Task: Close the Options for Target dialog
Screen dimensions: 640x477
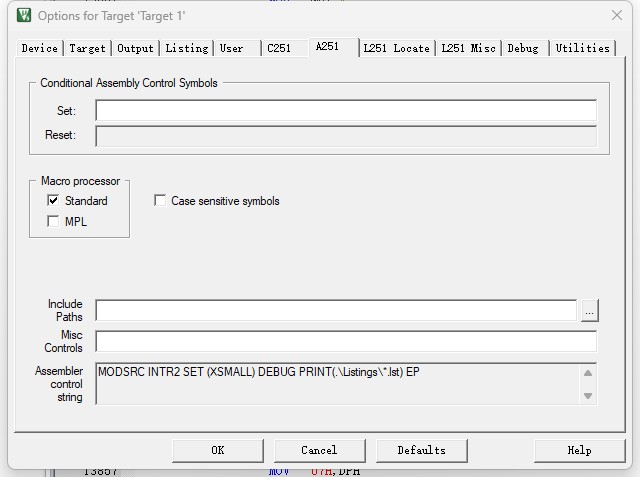Action: pyautogui.click(x=617, y=16)
